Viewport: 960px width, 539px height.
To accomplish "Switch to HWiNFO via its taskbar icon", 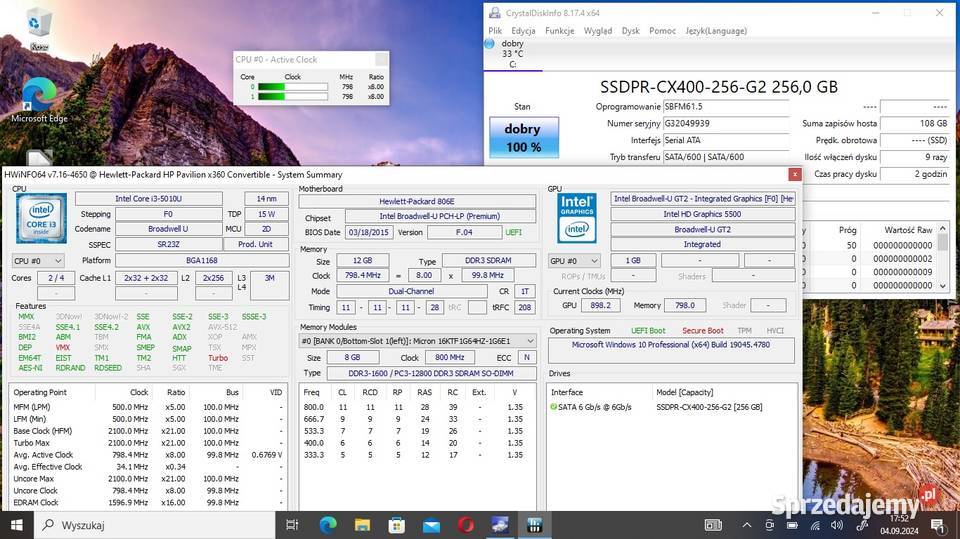I will pos(534,525).
